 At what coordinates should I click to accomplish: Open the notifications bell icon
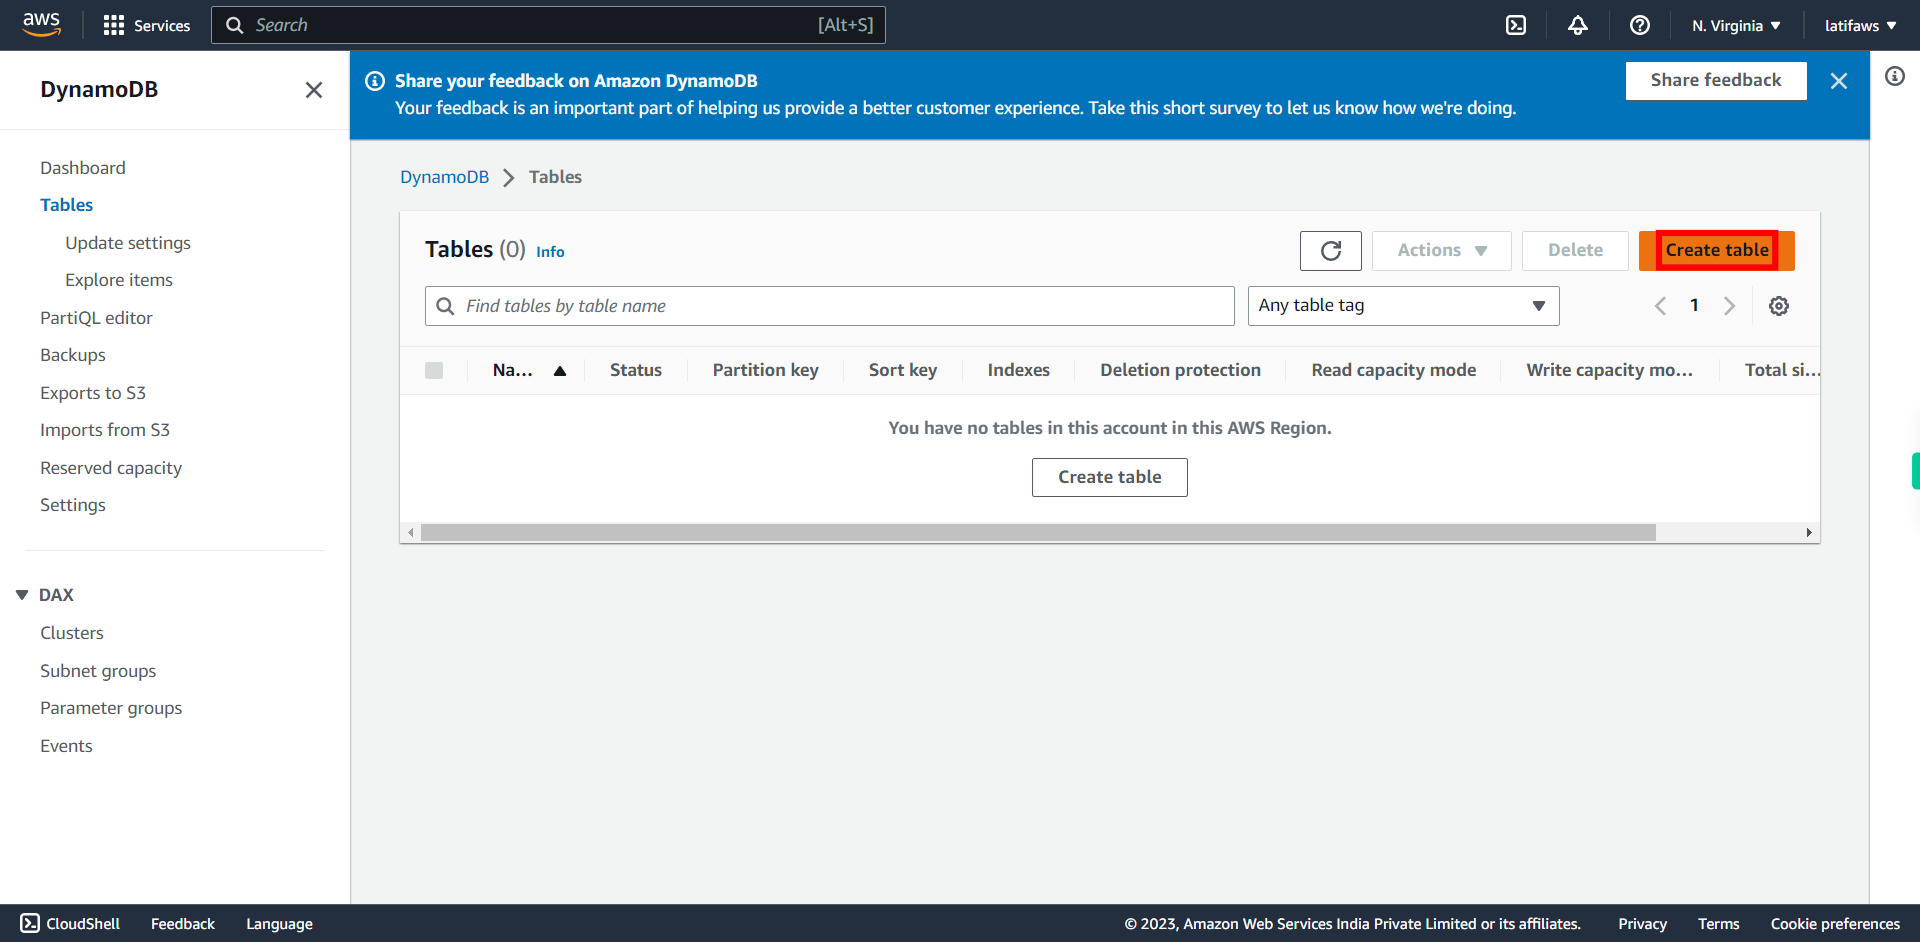tap(1578, 25)
